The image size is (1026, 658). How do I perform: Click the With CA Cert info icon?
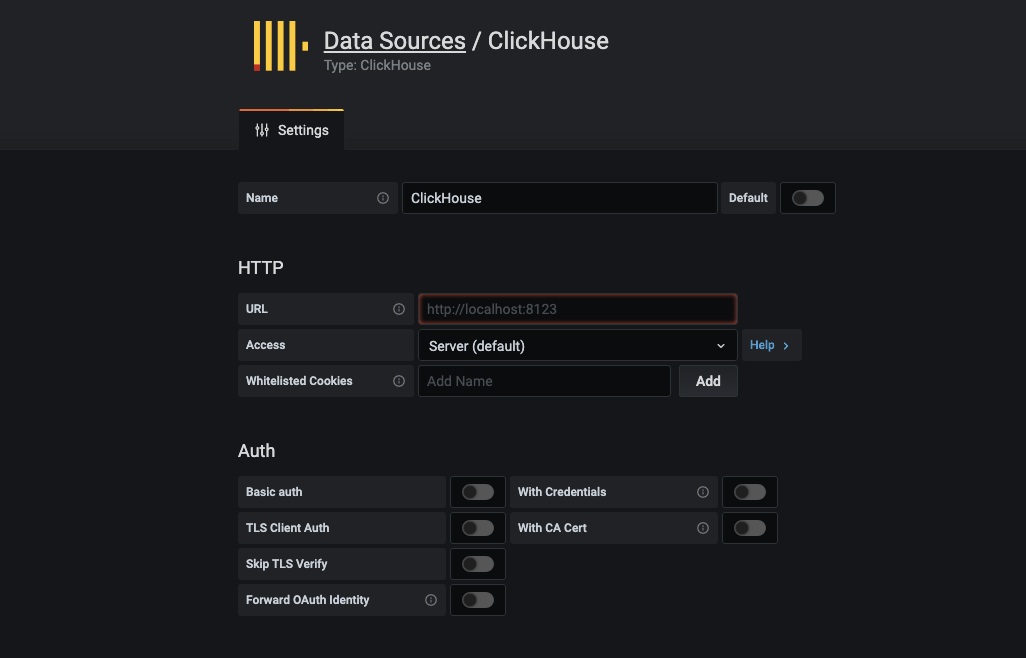tap(703, 528)
